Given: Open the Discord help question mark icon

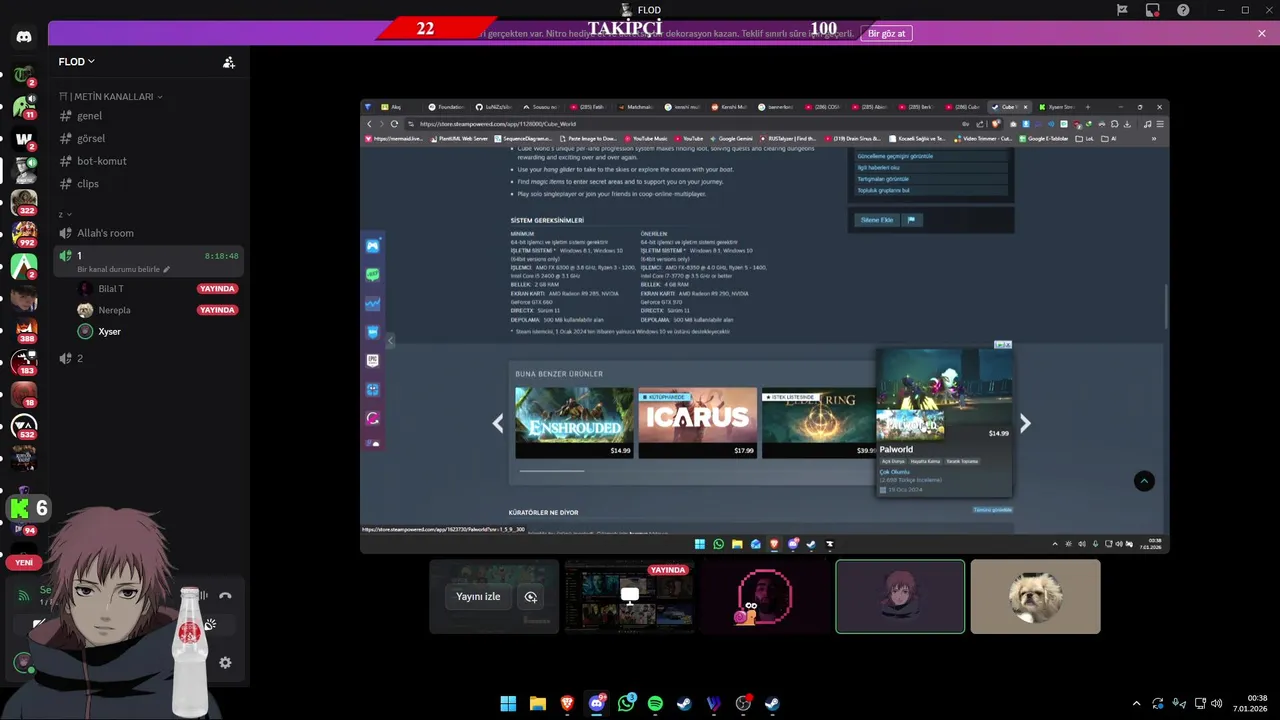Looking at the screenshot, I should 1183,10.
